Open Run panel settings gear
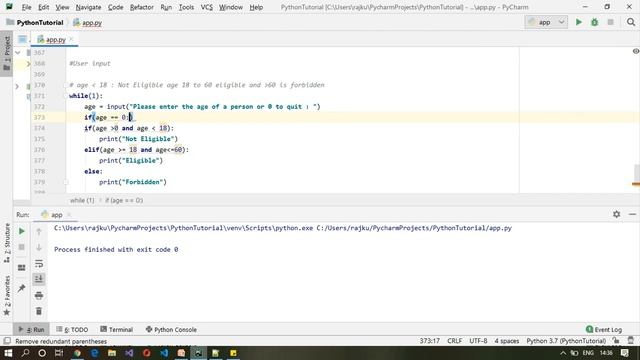Viewport: 640px width, 360px height. click(616, 214)
